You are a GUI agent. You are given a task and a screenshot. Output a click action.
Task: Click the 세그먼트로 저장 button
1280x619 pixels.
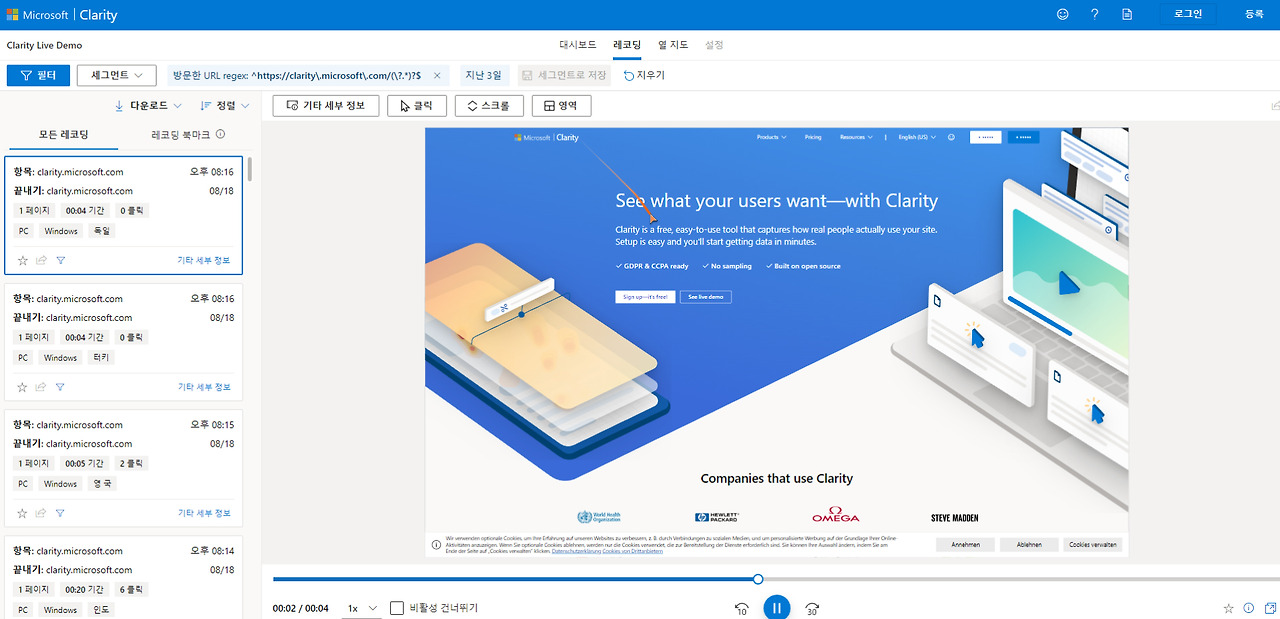565,75
